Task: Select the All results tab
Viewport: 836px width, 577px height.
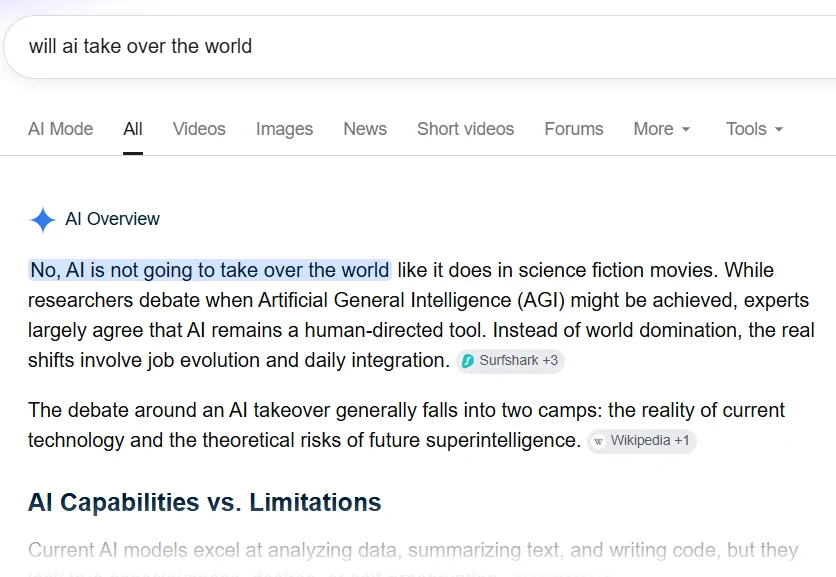Action: click(x=133, y=129)
